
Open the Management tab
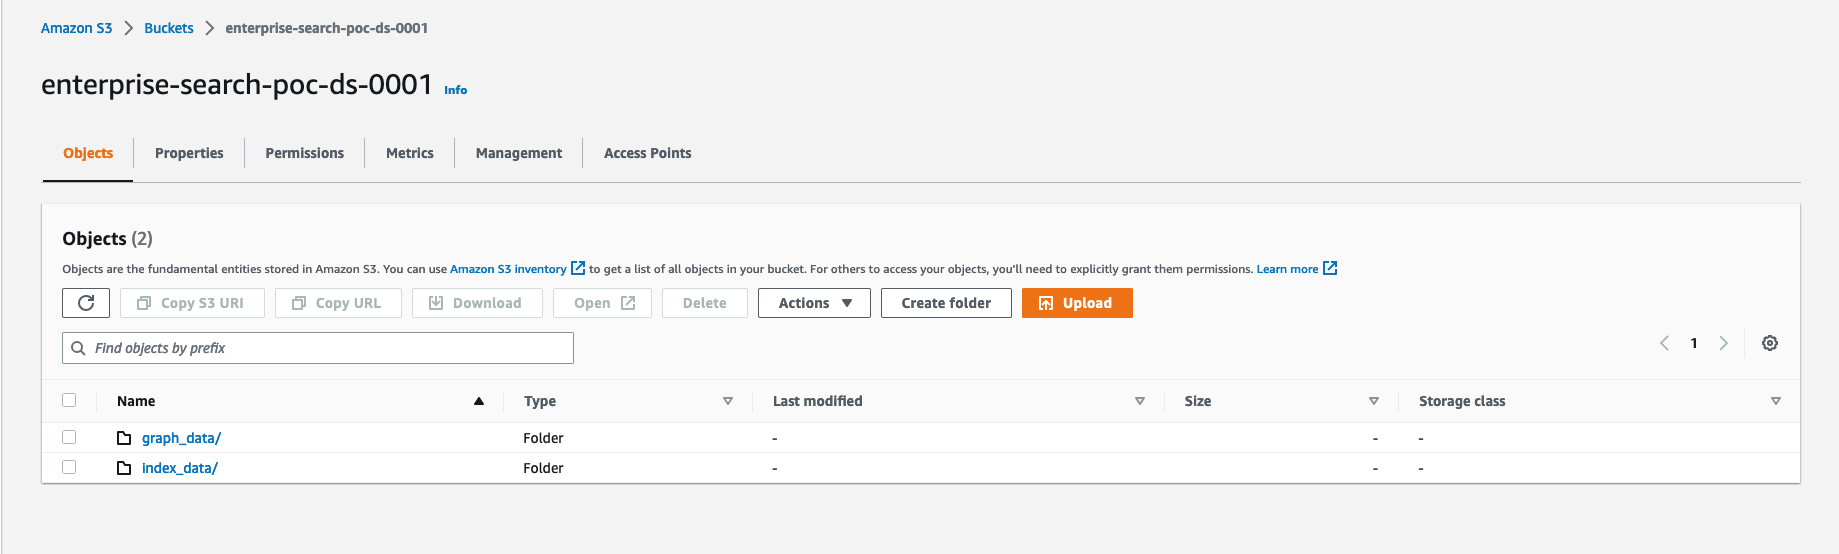coord(519,153)
